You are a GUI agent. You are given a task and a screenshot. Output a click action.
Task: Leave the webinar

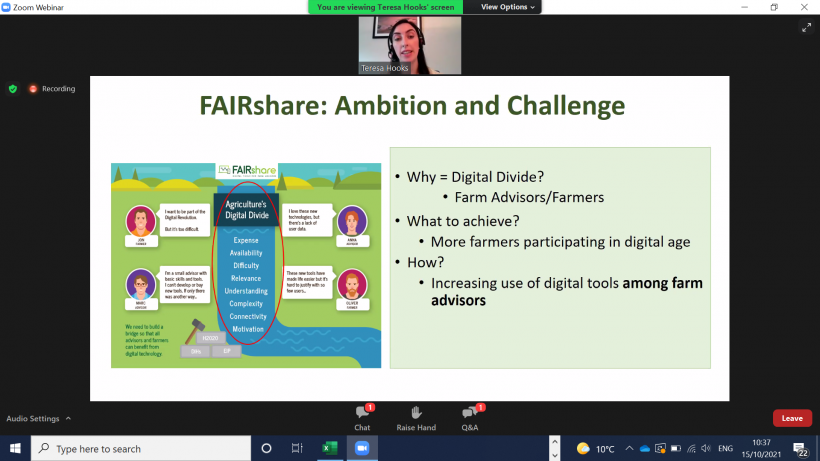(x=792, y=418)
